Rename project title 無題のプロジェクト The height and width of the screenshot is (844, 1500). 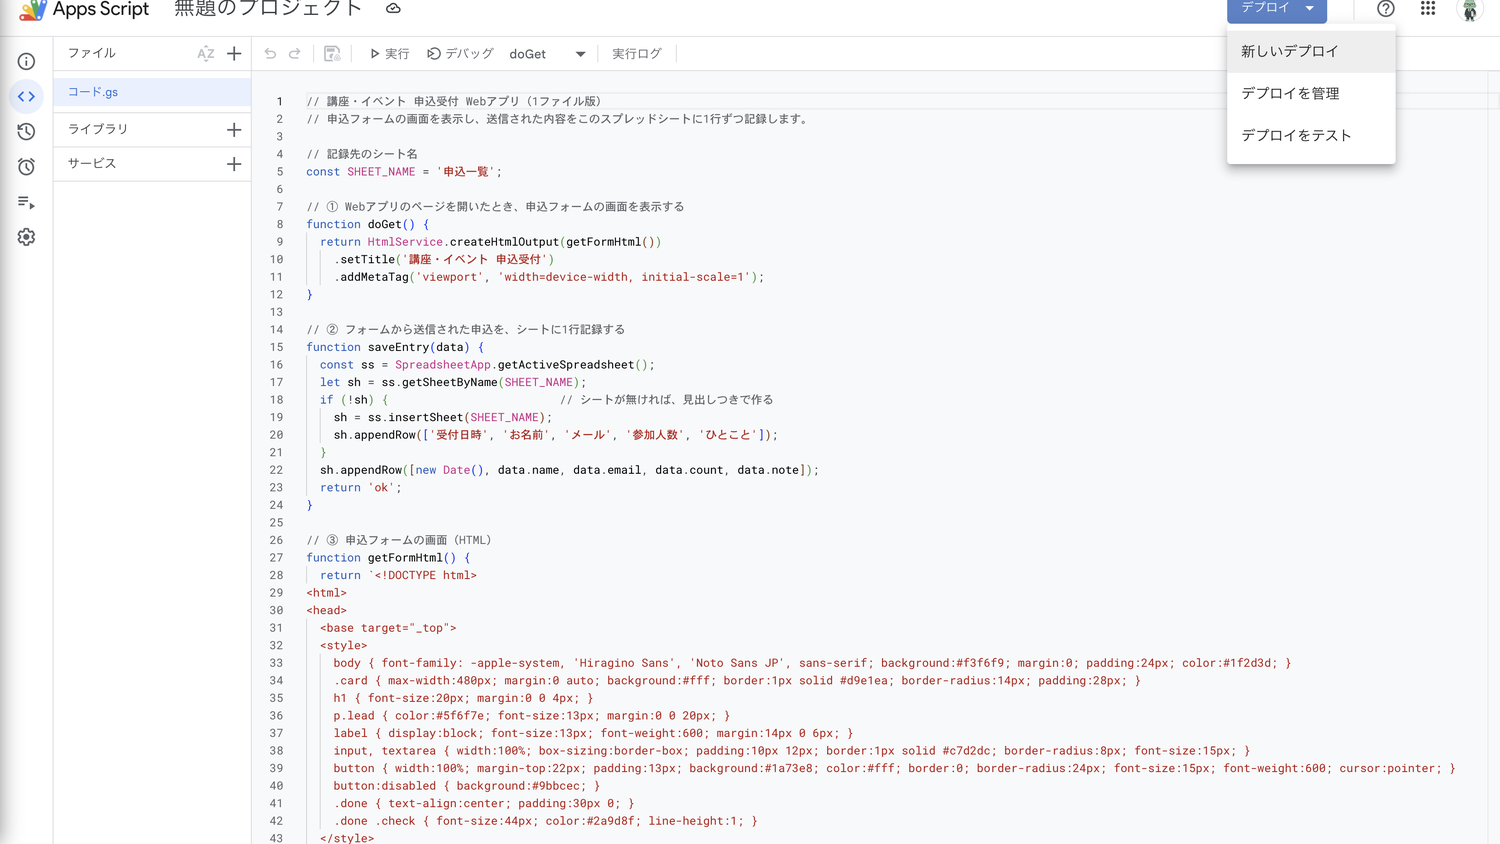tap(268, 9)
